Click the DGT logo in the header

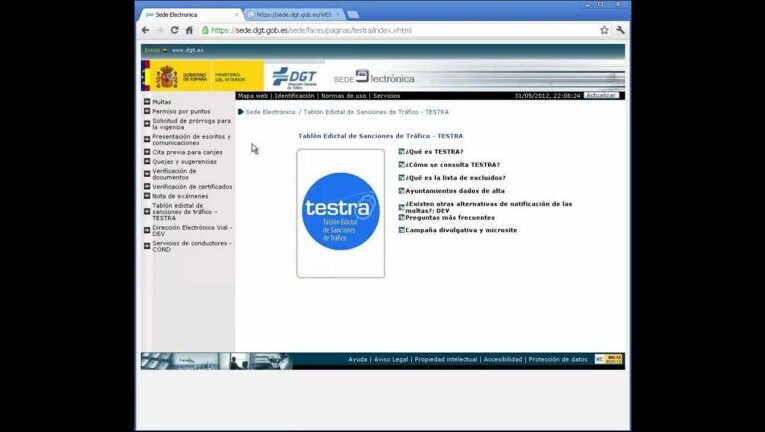point(294,77)
